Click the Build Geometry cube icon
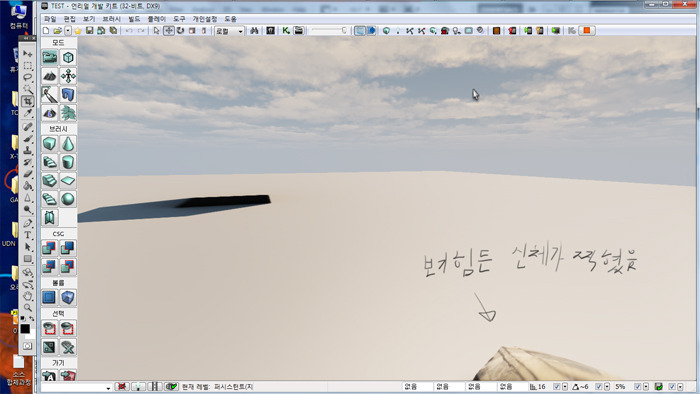Viewport: 700px width, 394px height. [386, 30]
